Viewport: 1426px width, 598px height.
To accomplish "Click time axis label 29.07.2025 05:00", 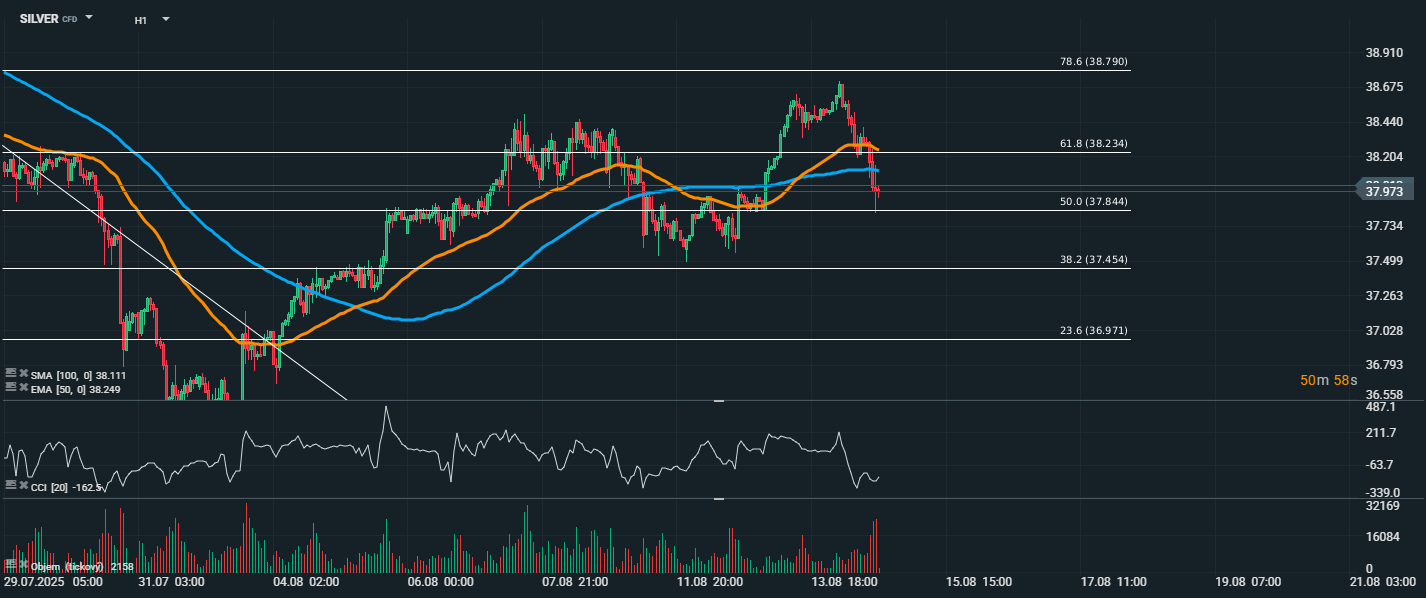I will coord(53,581).
